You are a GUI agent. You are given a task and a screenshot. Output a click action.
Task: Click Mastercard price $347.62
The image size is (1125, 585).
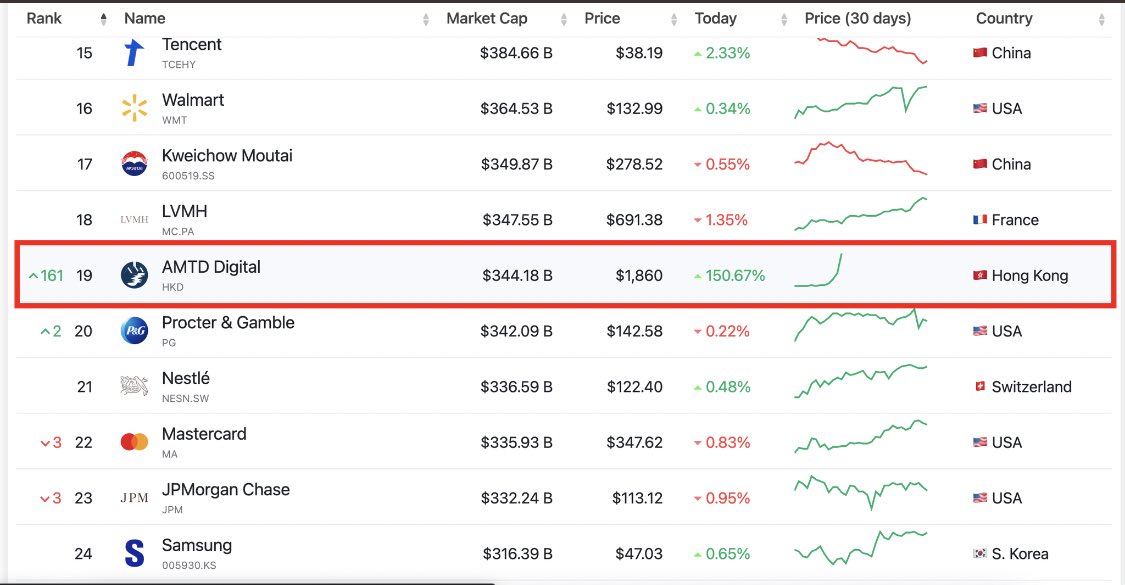coord(634,442)
